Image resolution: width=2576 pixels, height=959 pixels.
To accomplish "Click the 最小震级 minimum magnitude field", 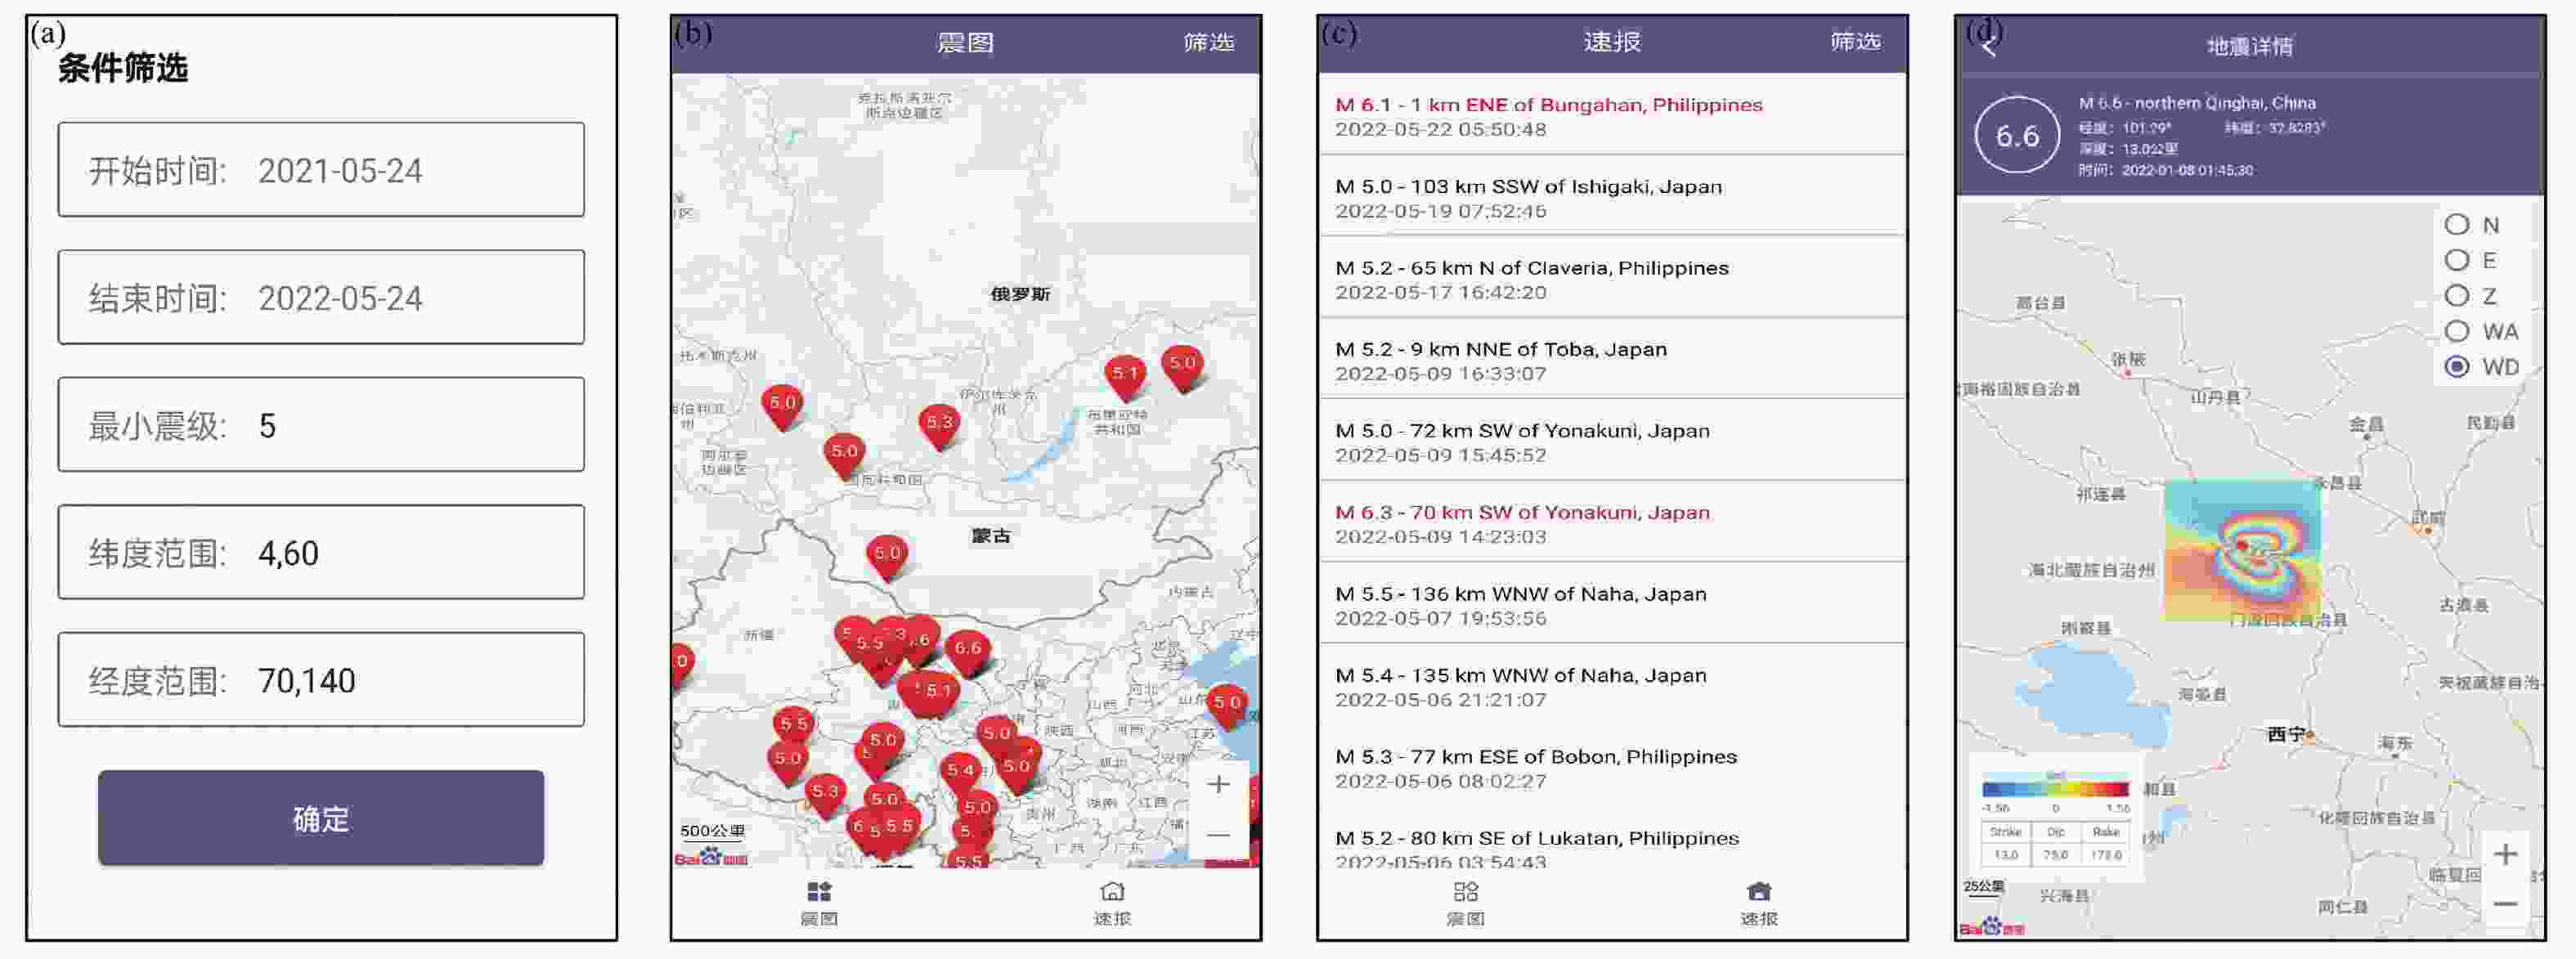I will 321,424.
